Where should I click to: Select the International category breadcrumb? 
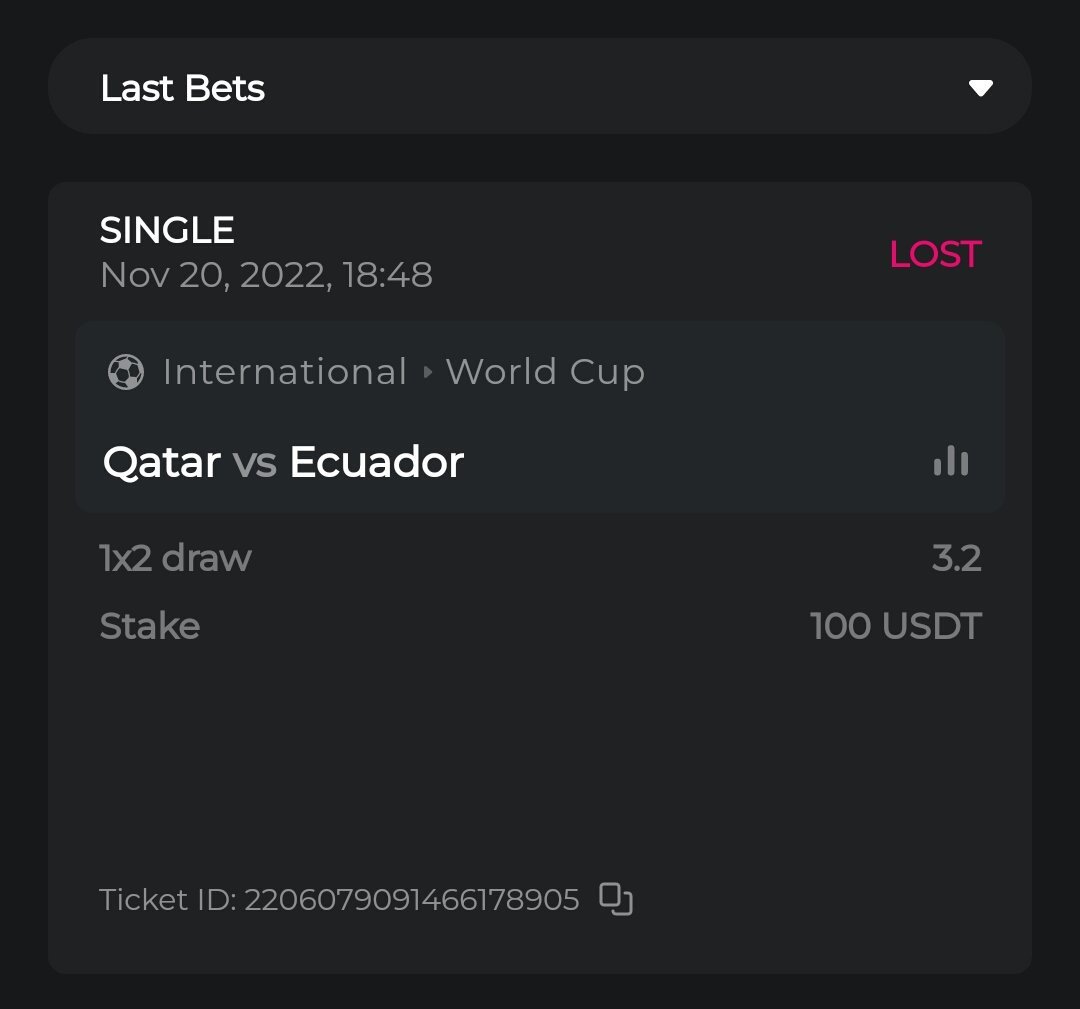tap(285, 372)
